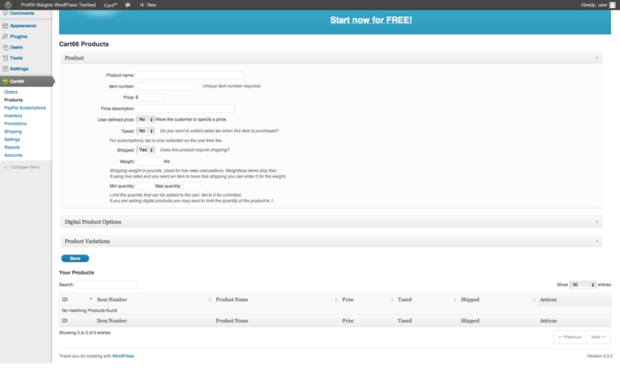Click the Collapse menu arrow icon
The height and width of the screenshot is (369, 620).
tap(5, 167)
